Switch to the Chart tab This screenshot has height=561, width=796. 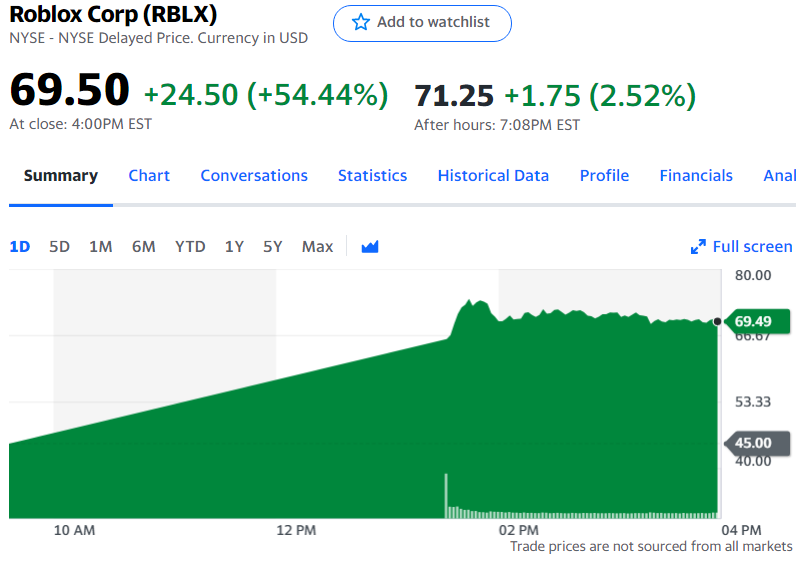click(149, 176)
